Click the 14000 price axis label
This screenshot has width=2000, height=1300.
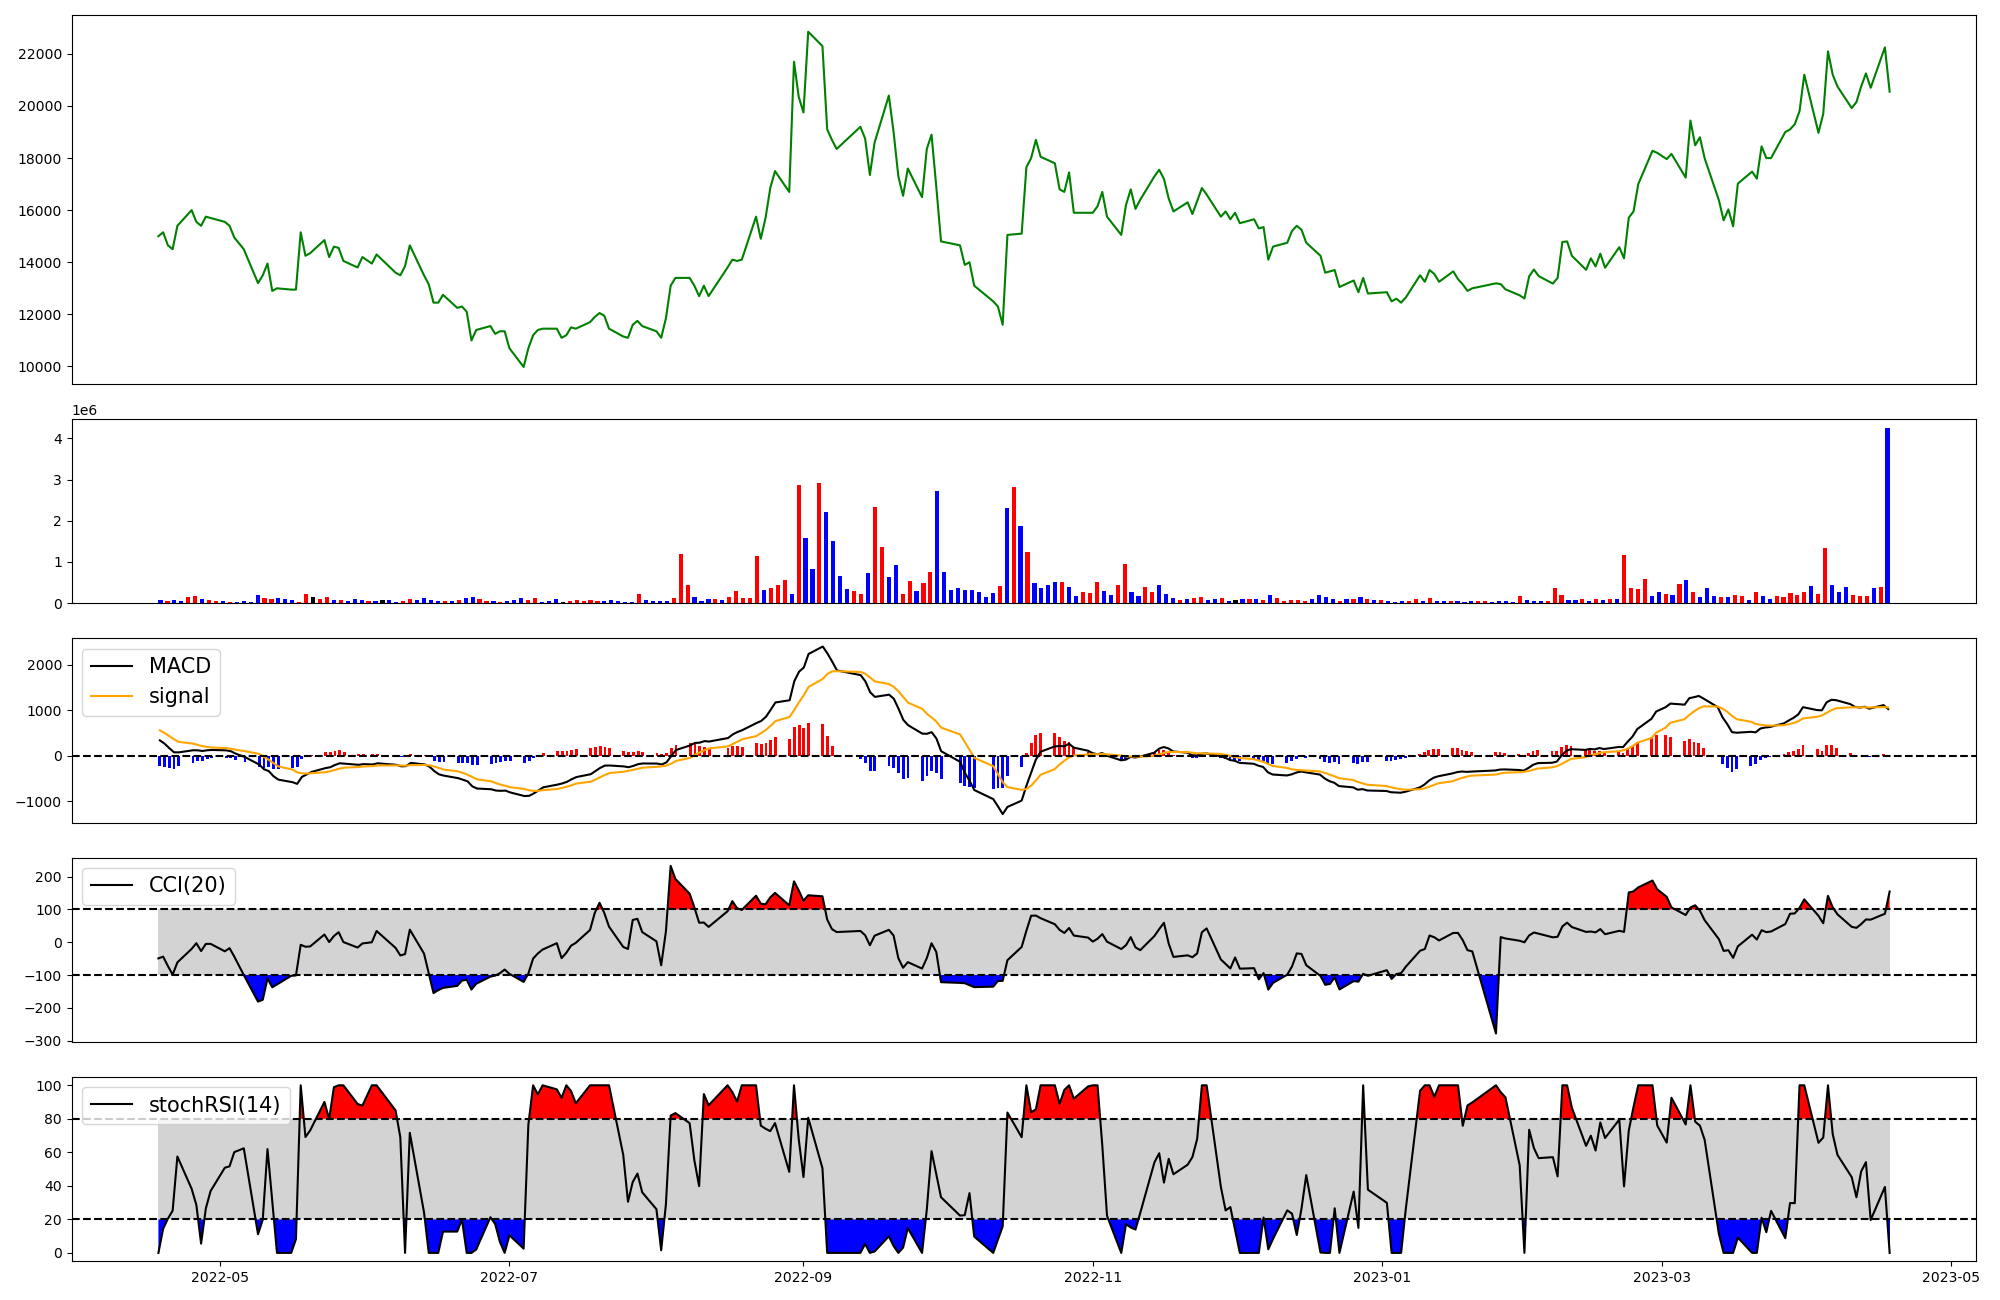(40, 263)
